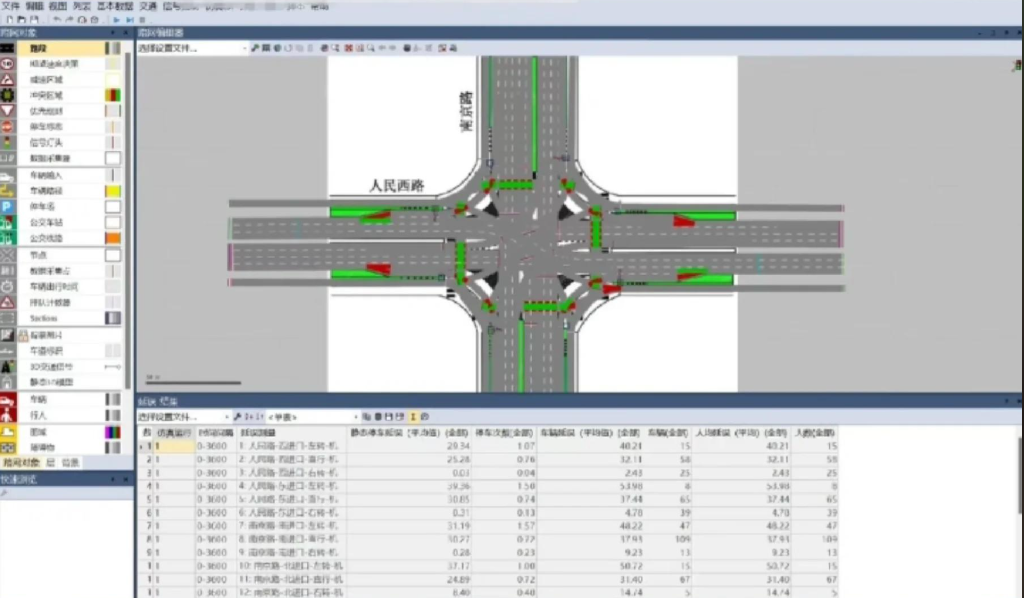Toggle visibility box for 公交车站
The image size is (1024, 598).
(113, 222)
